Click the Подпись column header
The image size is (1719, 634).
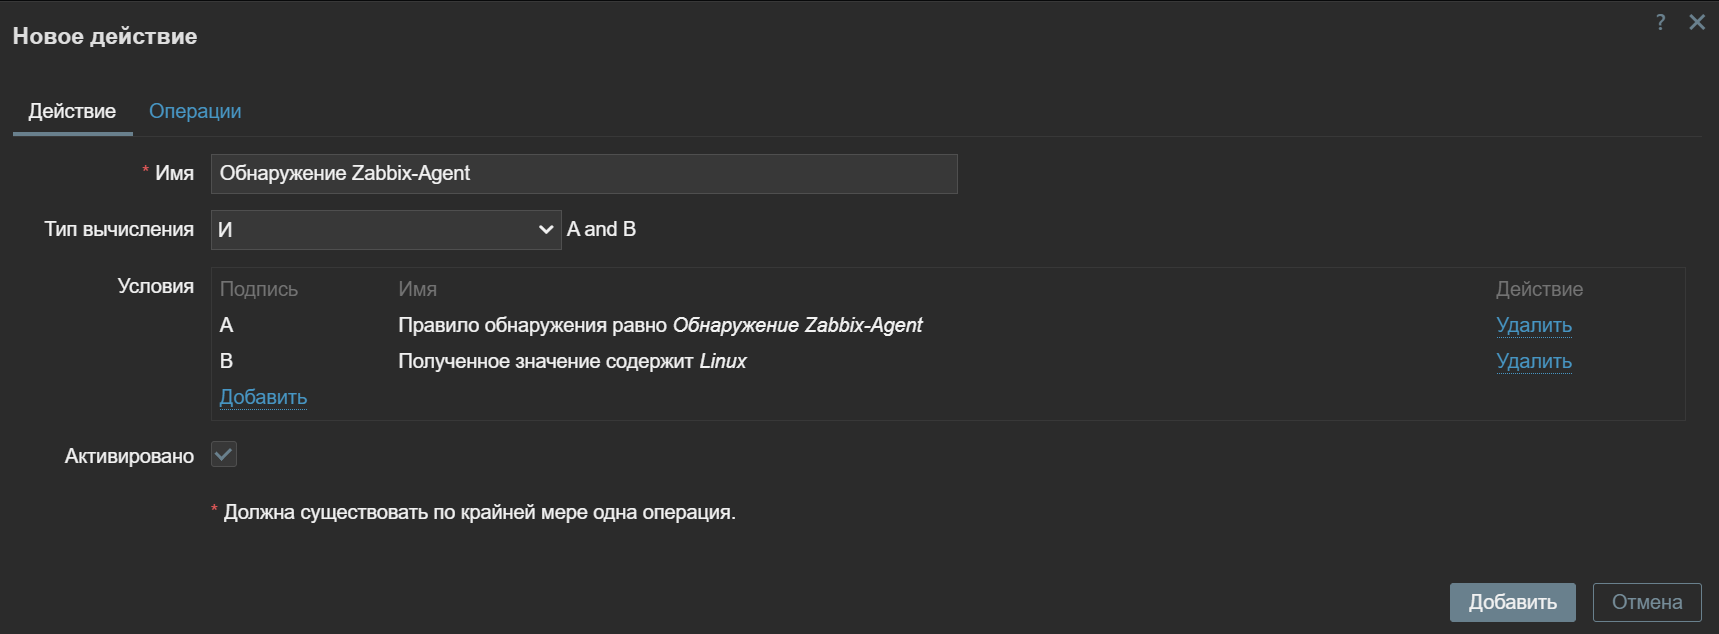(259, 289)
